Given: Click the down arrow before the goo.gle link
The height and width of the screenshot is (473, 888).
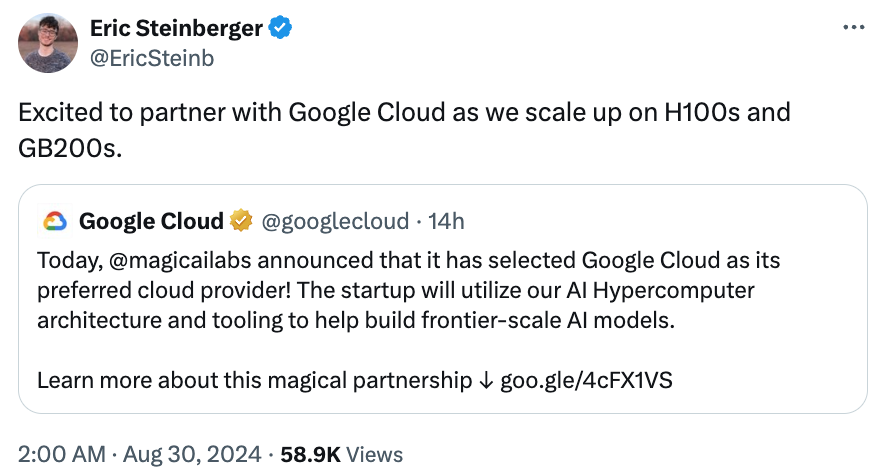Looking at the screenshot, I should [485, 381].
